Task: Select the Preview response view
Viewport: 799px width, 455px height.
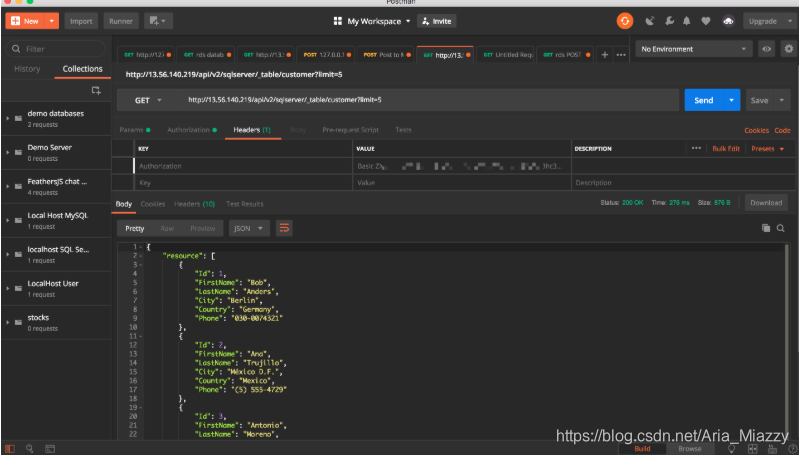Action: point(203,228)
